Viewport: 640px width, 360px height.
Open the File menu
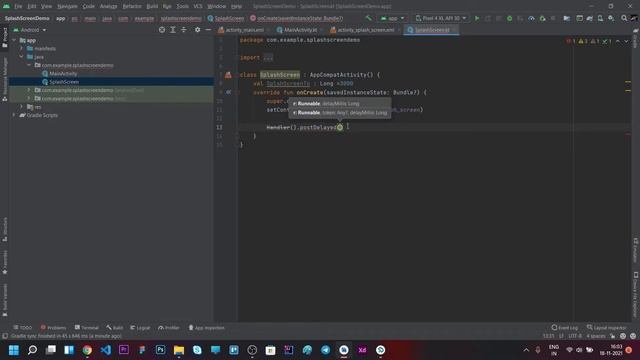click(x=18, y=6)
